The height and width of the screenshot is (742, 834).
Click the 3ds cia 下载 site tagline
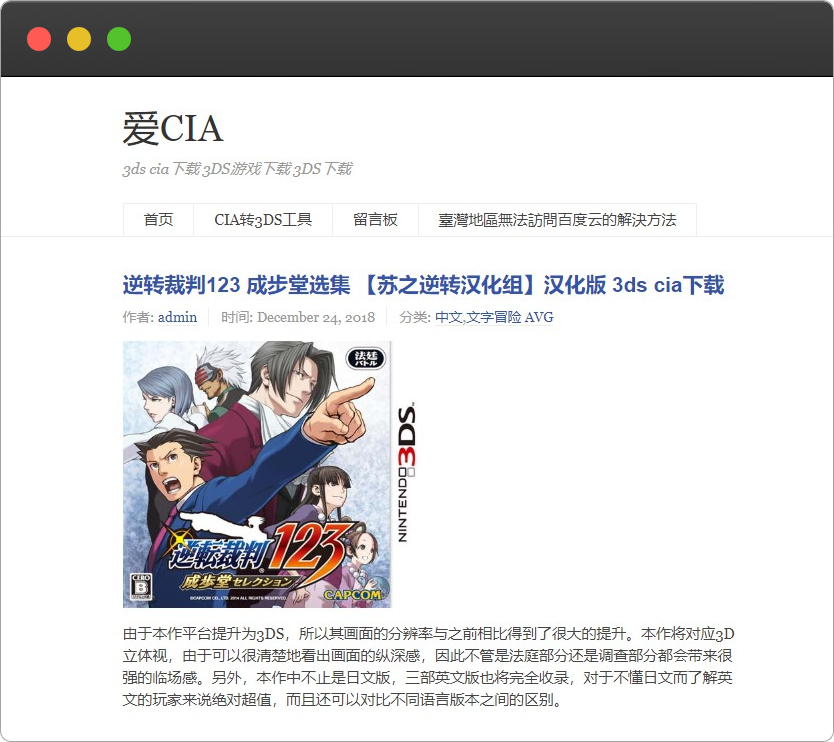click(237, 169)
